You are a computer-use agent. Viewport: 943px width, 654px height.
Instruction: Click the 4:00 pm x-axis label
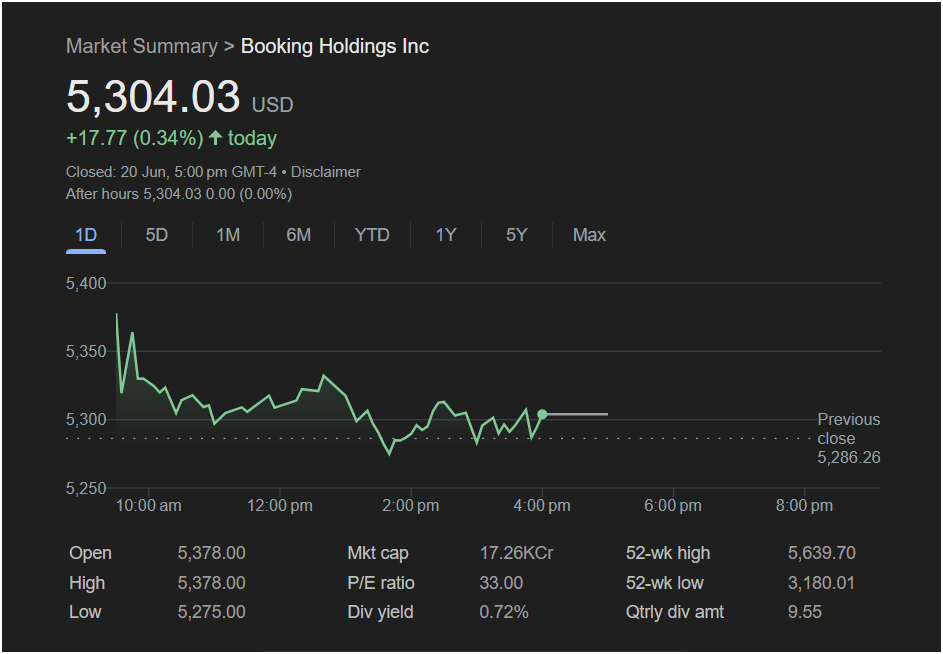(x=542, y=505)
